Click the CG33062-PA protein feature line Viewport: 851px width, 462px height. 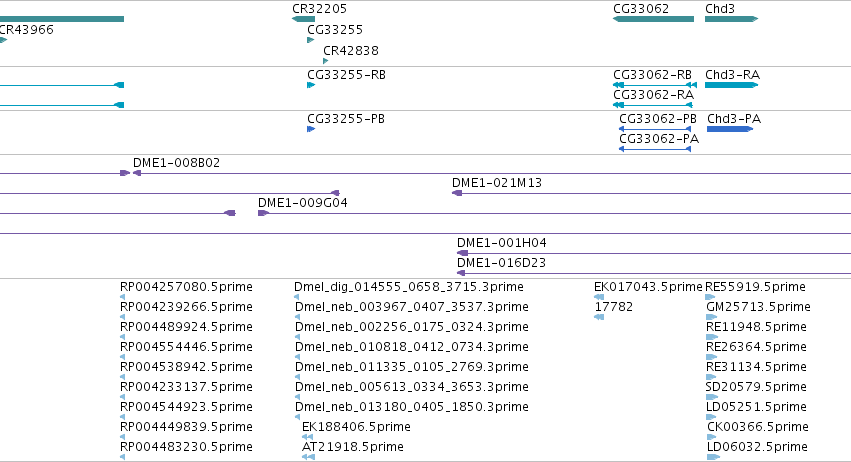pos(655,149)
